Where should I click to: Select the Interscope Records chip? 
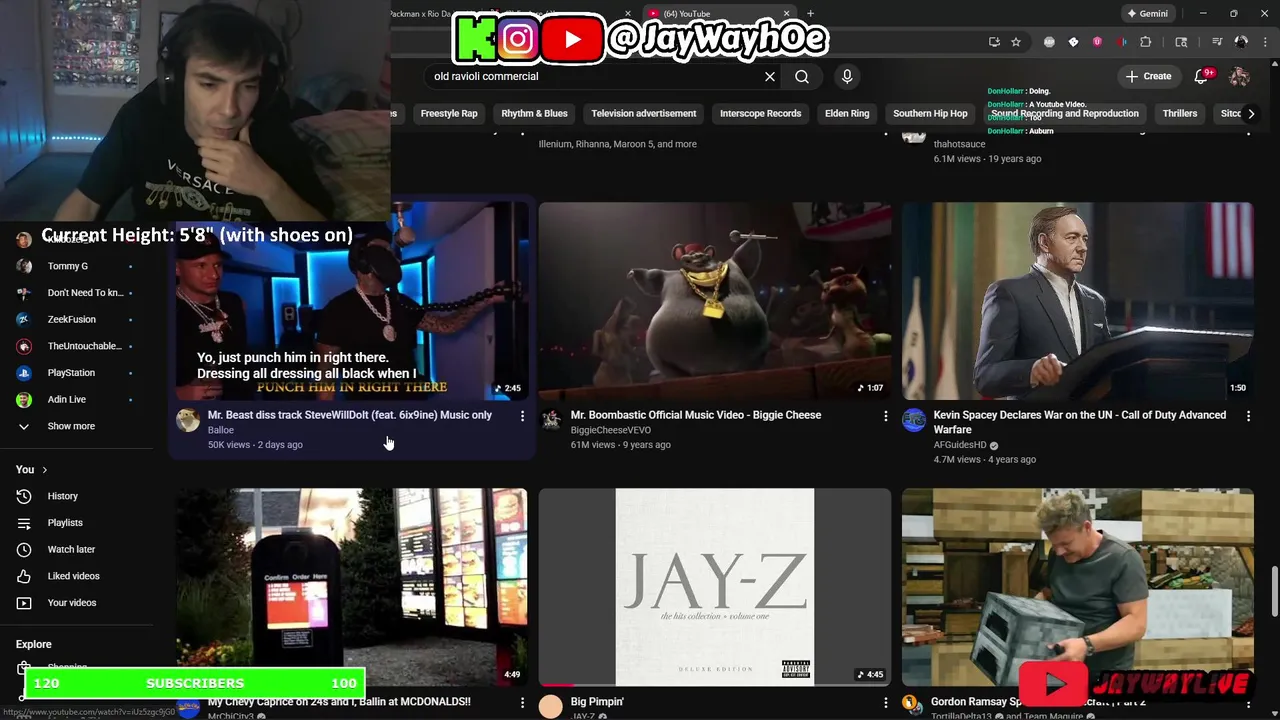[x=760, y=114]
